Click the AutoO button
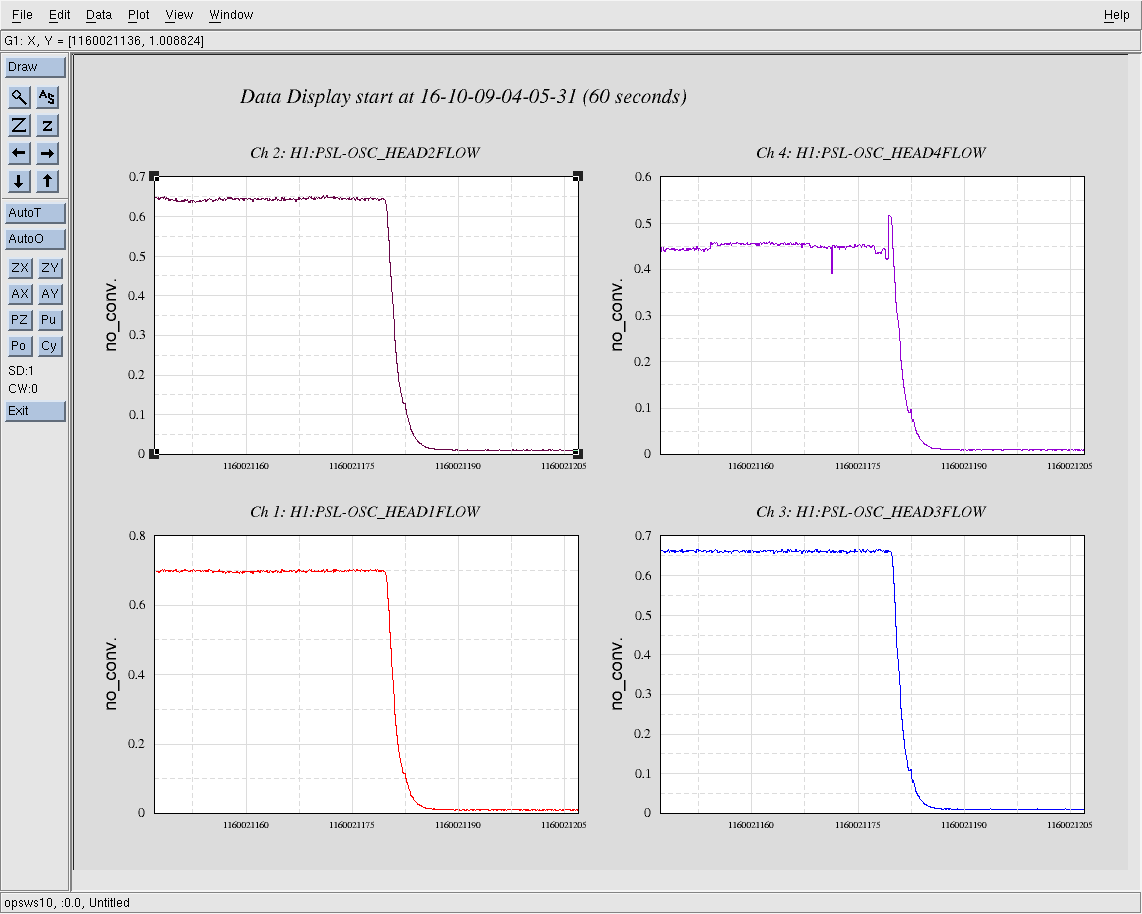 [35, 239]
